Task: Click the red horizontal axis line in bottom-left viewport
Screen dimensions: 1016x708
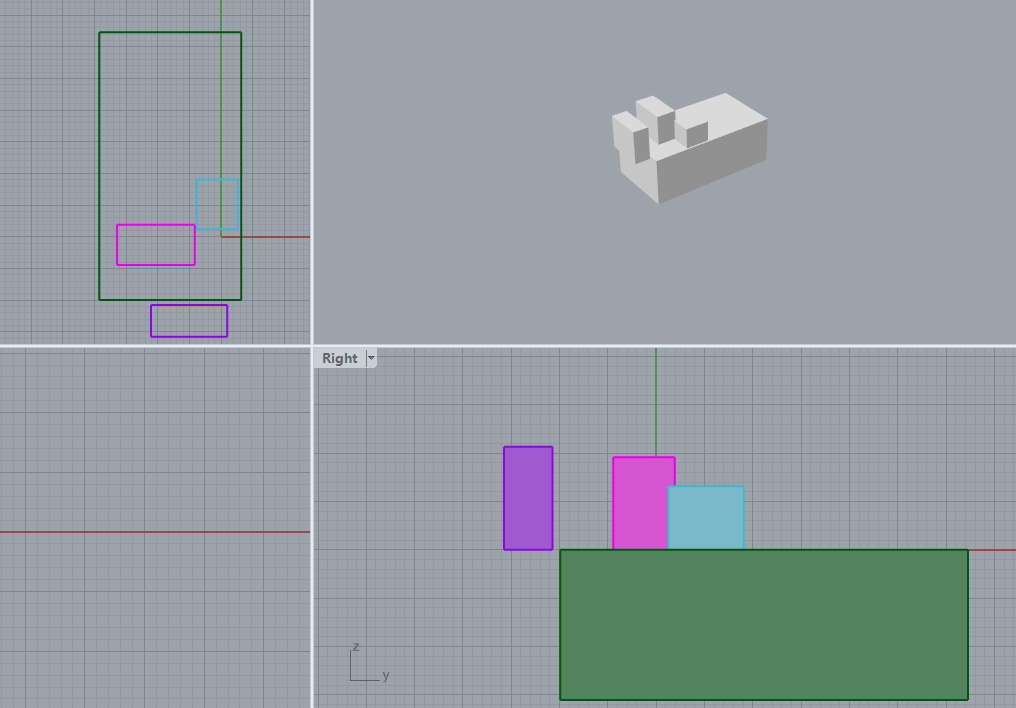Action: [x=150, y=532]
